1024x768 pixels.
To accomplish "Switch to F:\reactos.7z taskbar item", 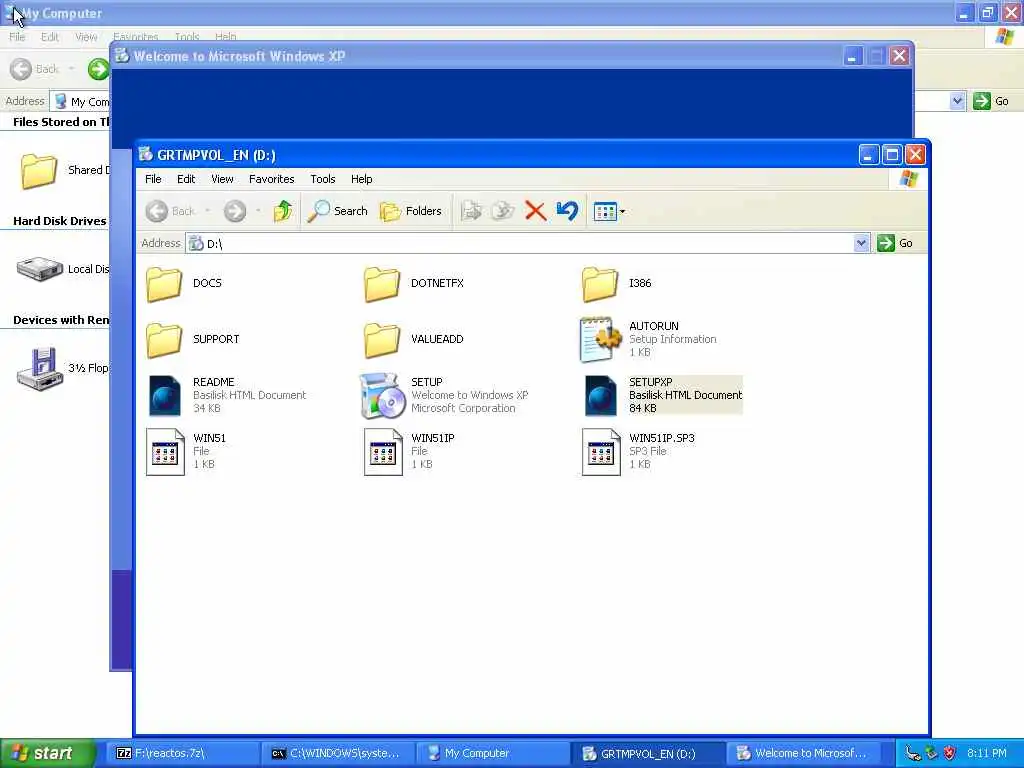I will click(x=185, y=753).
